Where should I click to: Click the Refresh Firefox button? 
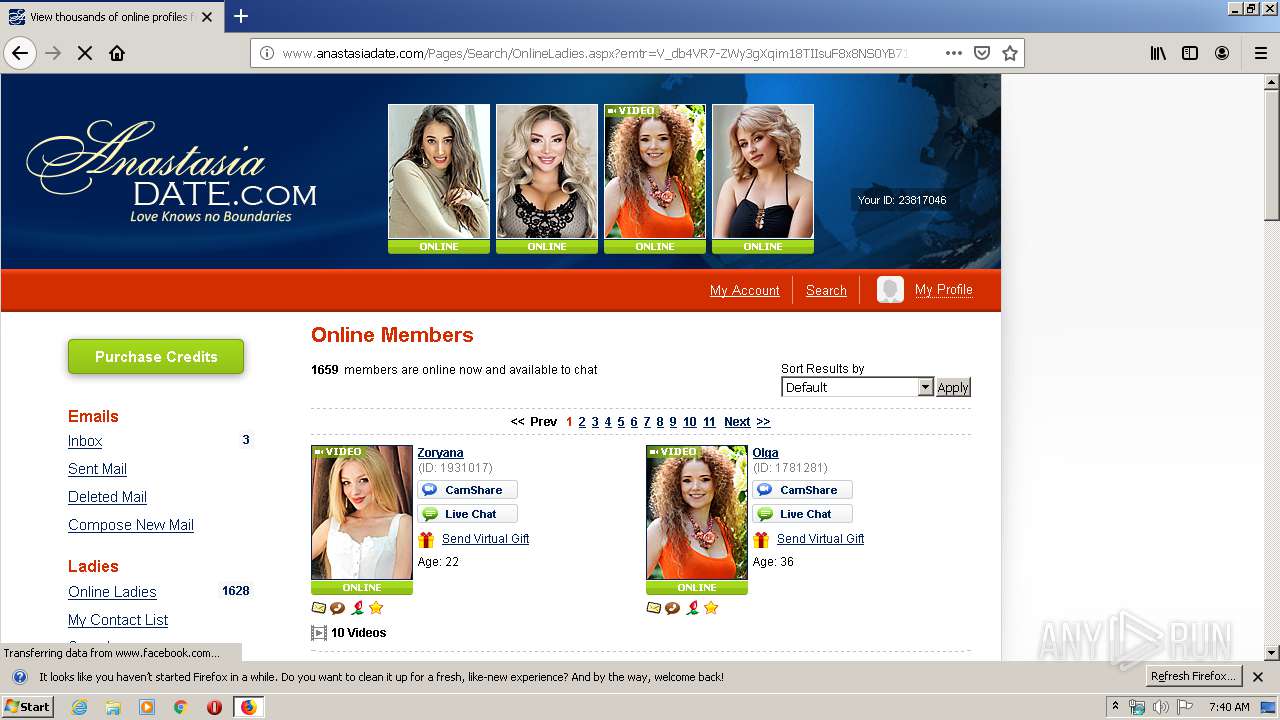click(x=1194, y=677)
